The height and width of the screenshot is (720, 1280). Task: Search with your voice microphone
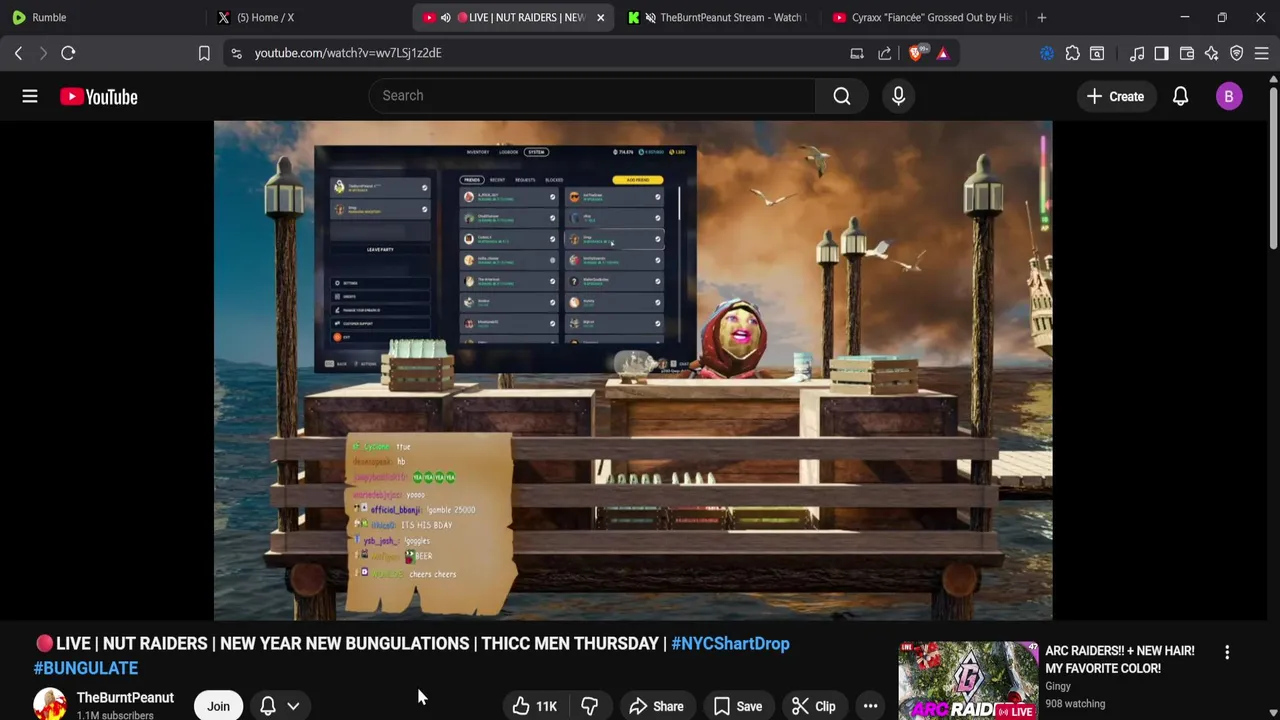[898, 95]
